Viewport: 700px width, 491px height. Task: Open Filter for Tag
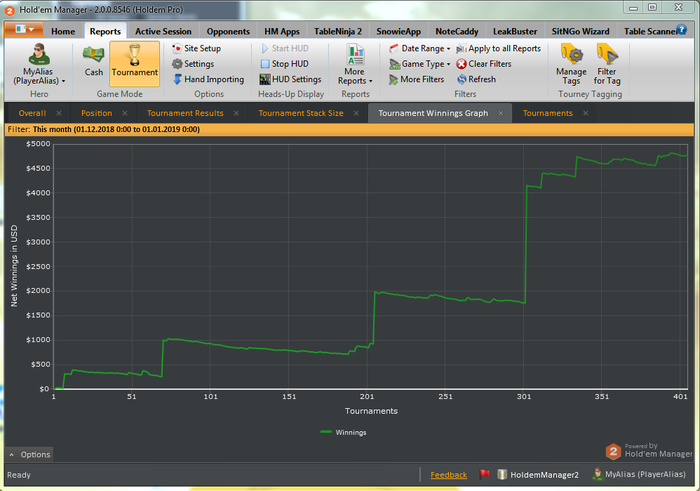click(x=607, y=64)
